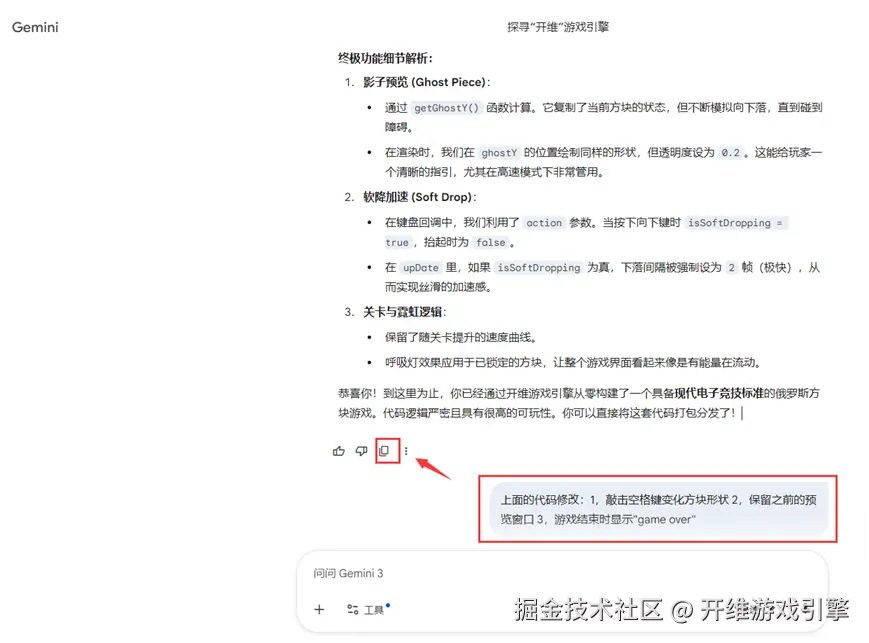
Task: Click the action parameter code chip
Action: 543,222
